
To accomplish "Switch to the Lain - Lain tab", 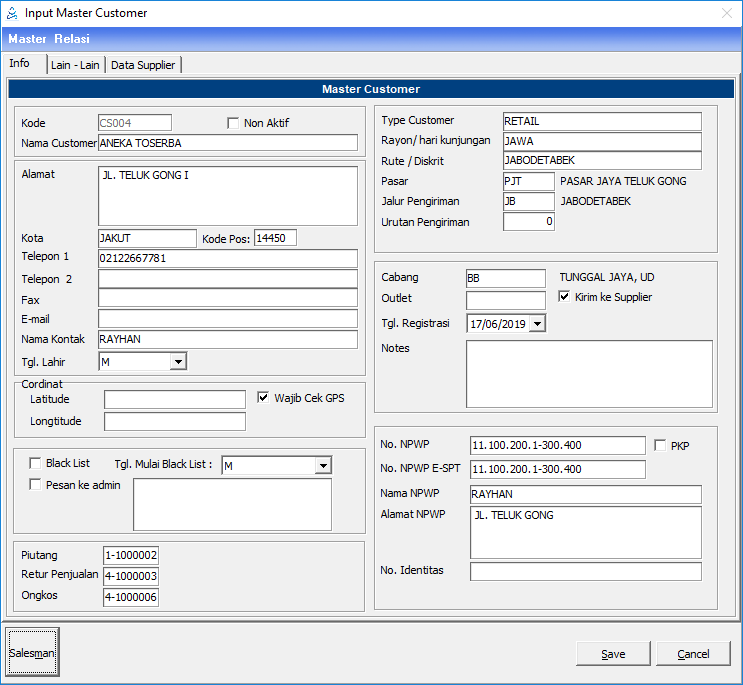I will pyautogui.click(x=76, y=65).
